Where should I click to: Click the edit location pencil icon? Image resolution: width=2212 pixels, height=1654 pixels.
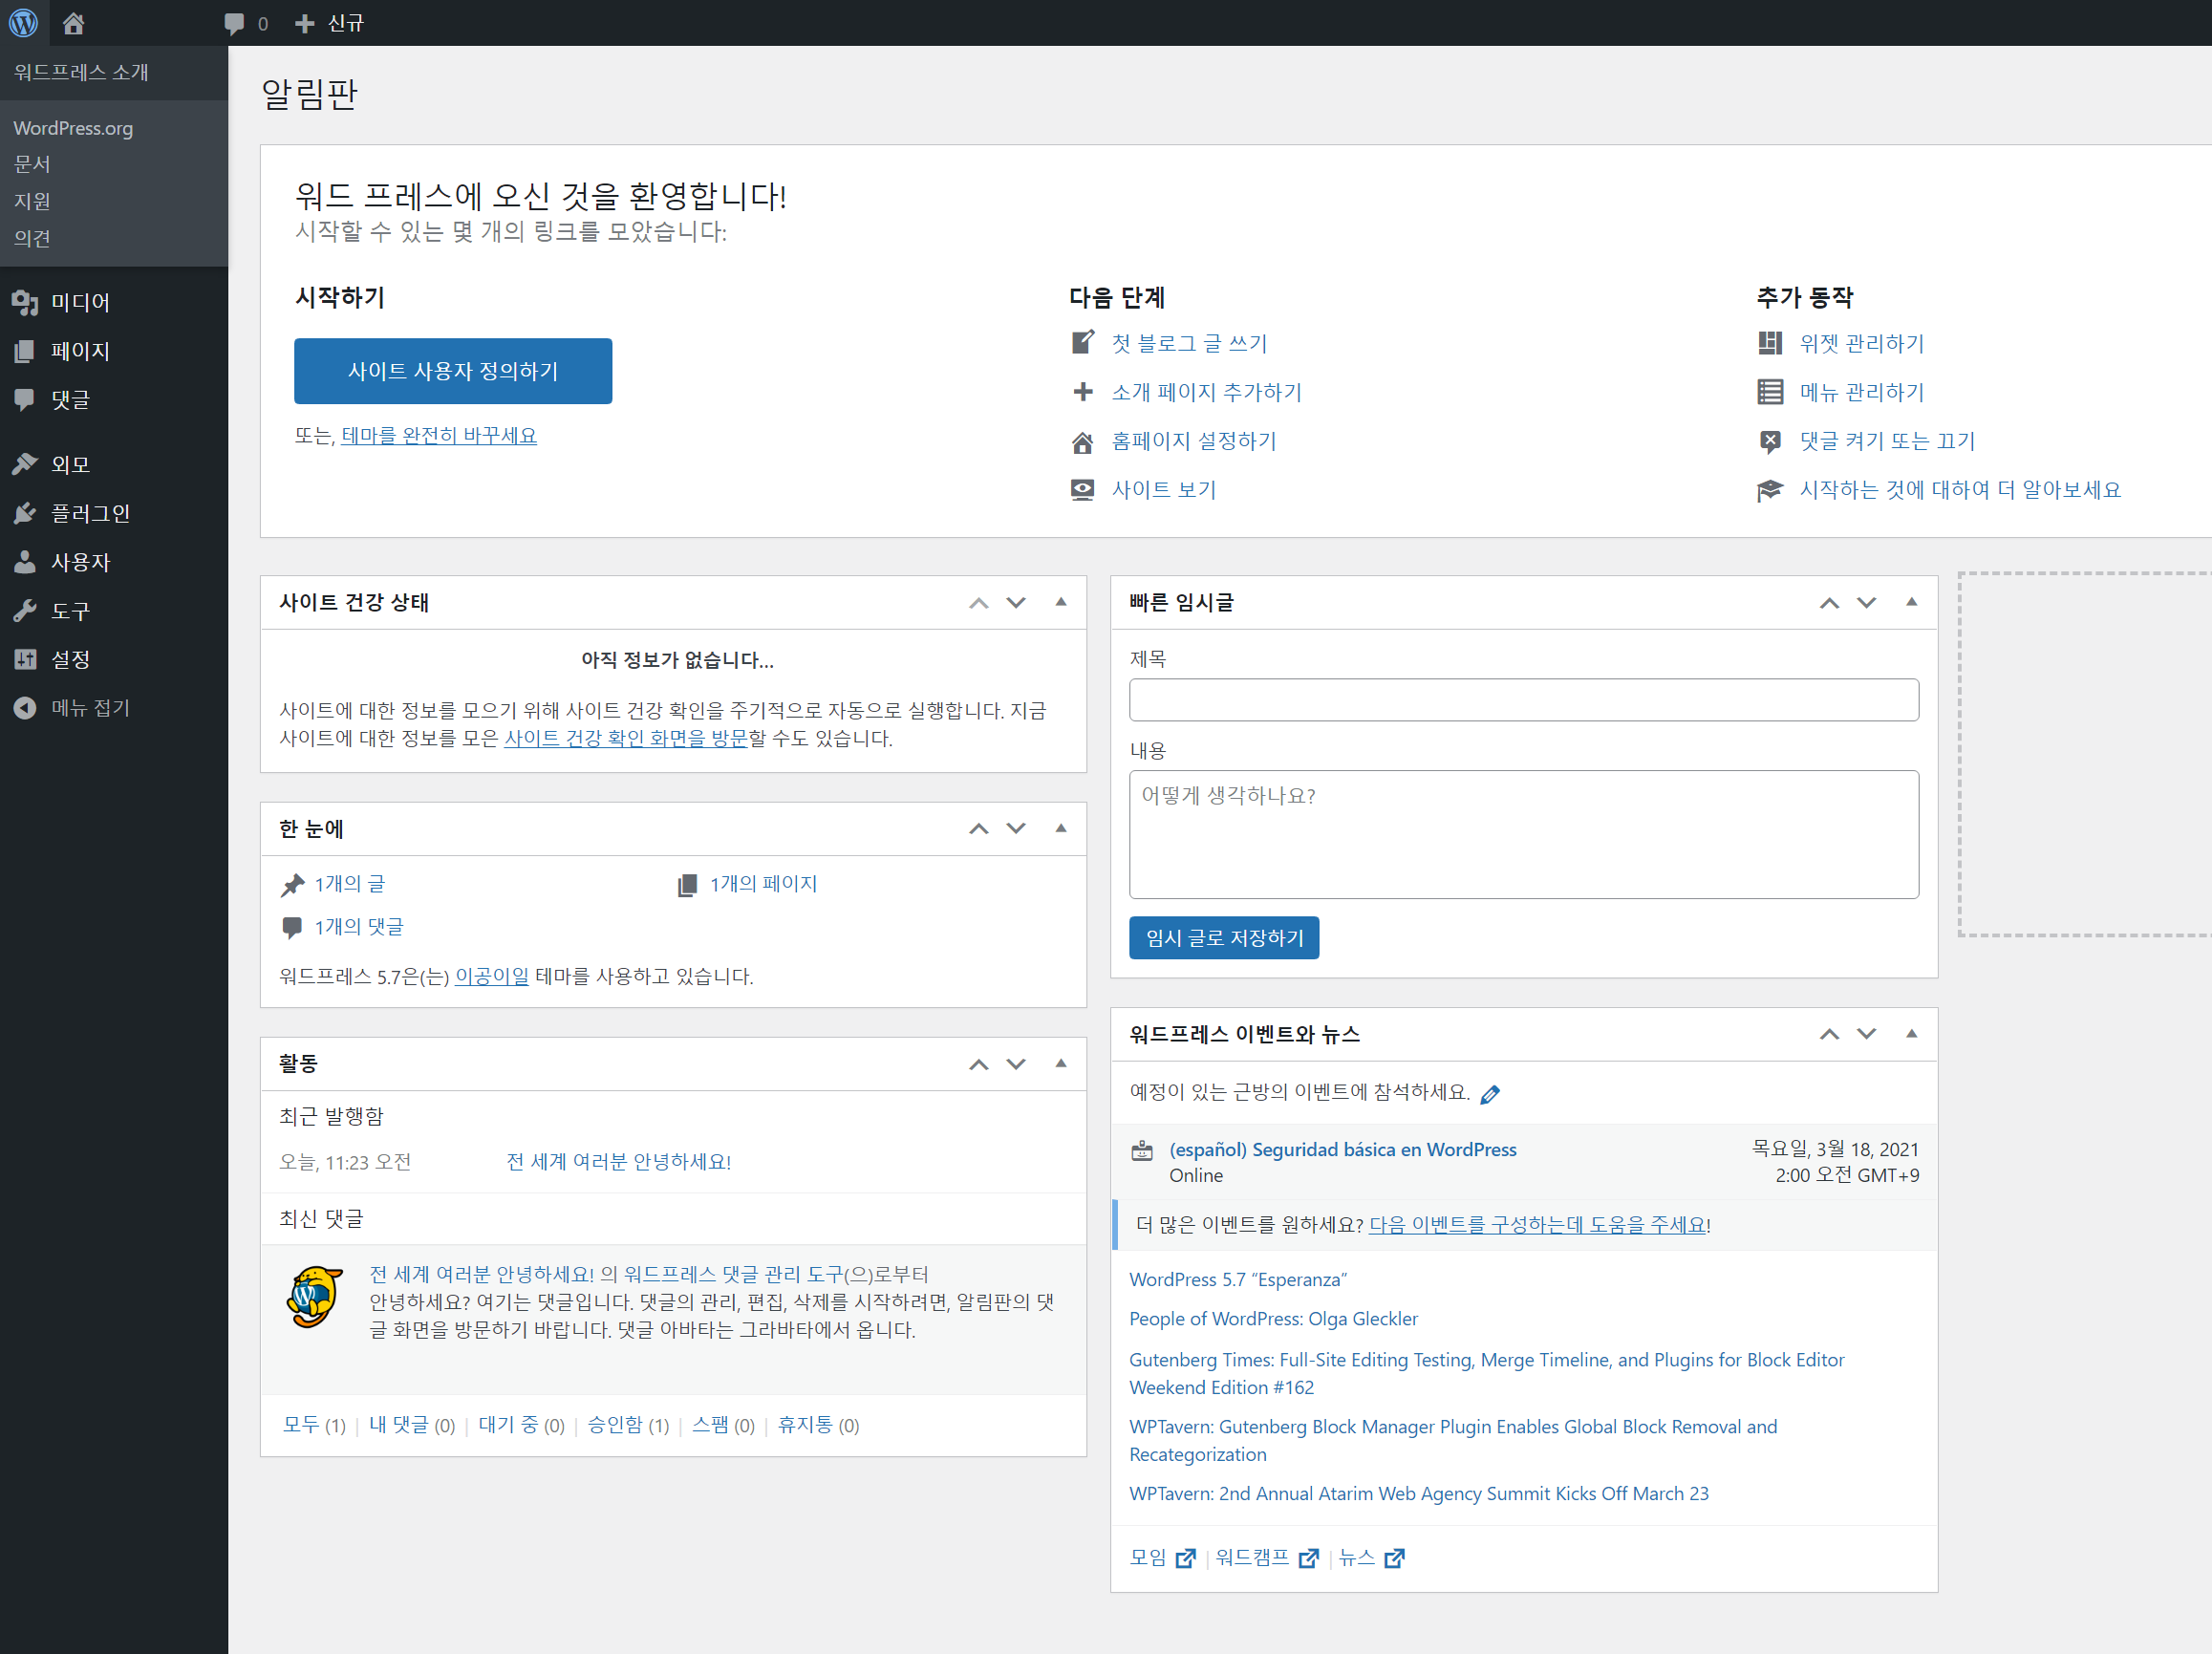1489,1094
